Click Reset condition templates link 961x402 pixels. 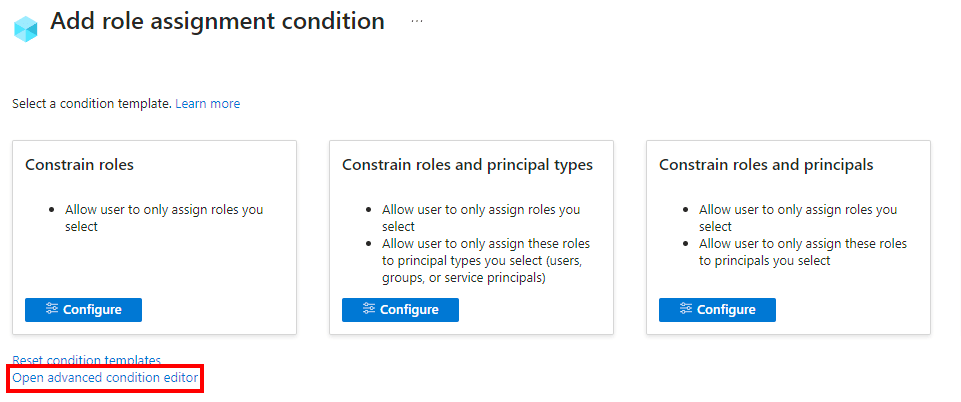click(x=86, y=360)
